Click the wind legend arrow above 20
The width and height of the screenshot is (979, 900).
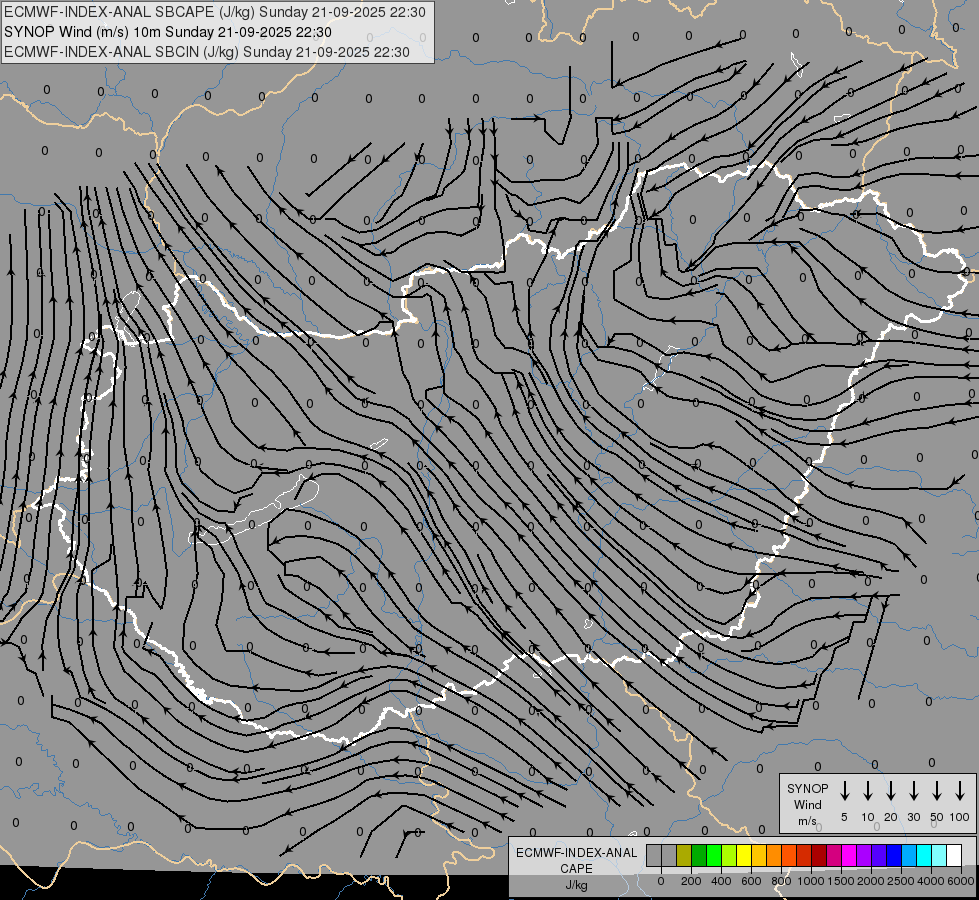pos(890,791)
